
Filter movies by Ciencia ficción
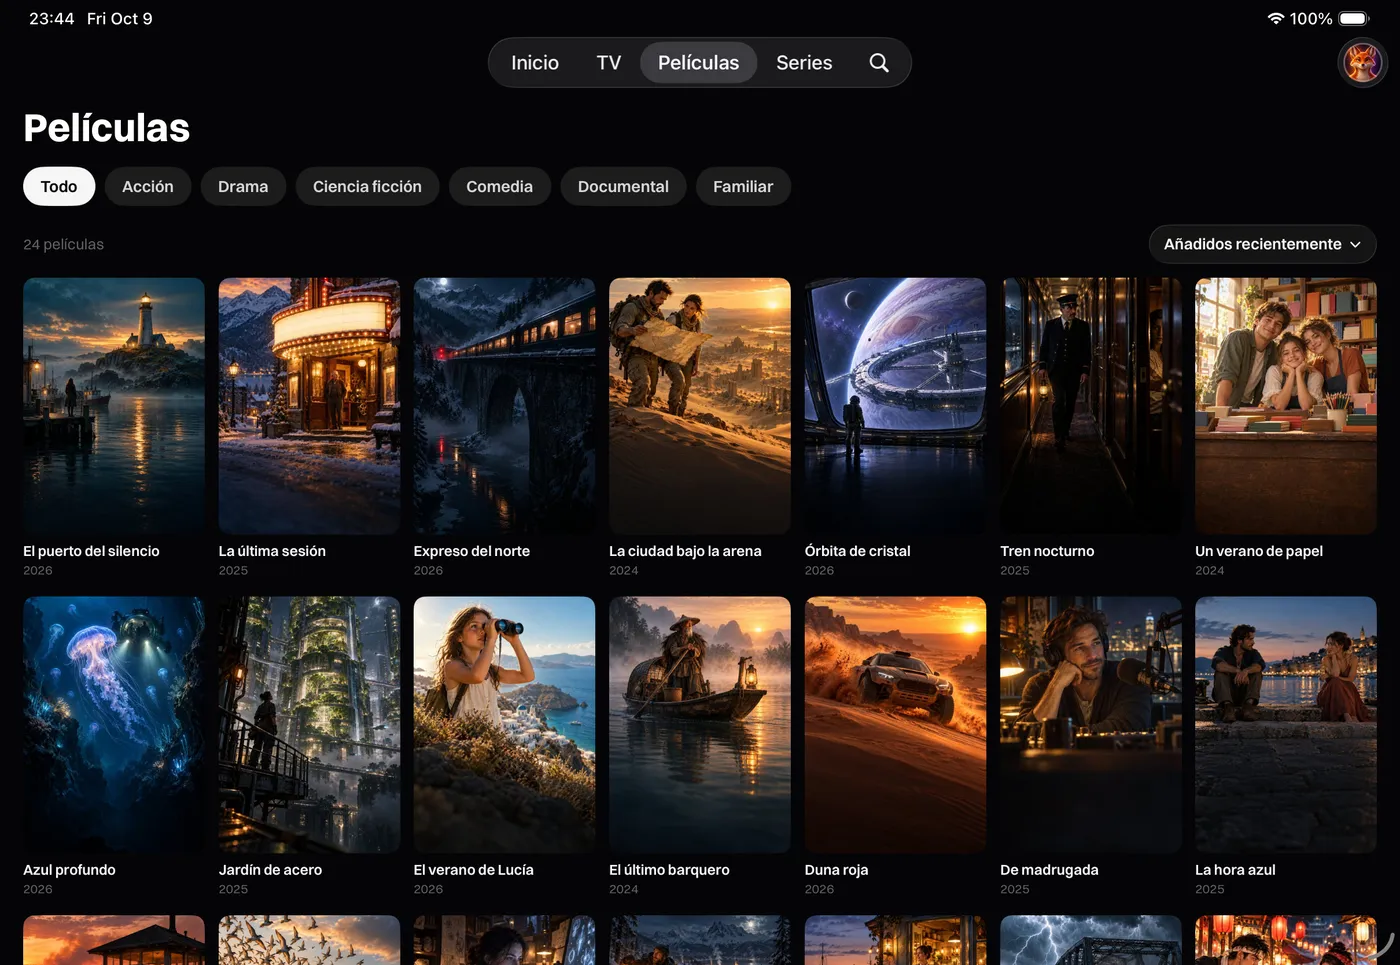pyautogui.click(x=367, y=187)
